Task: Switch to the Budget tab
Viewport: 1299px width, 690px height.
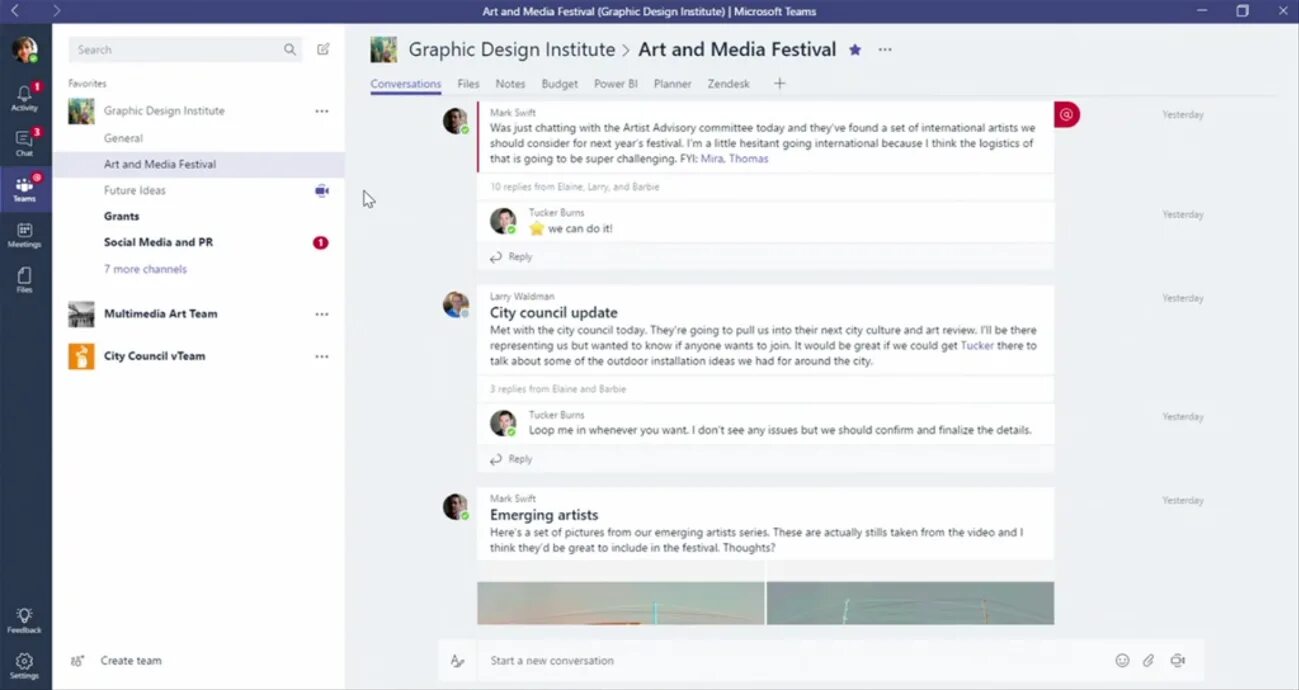Action: [x=560, y=84]
